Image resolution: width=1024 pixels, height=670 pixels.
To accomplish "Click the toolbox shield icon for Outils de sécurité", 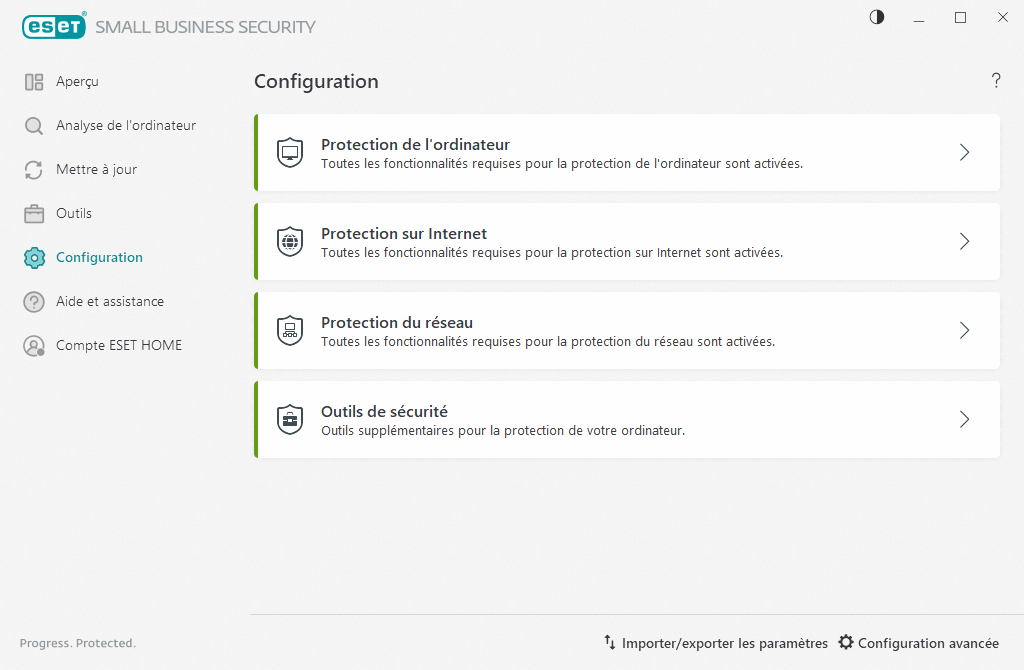I will coord(290,420).
